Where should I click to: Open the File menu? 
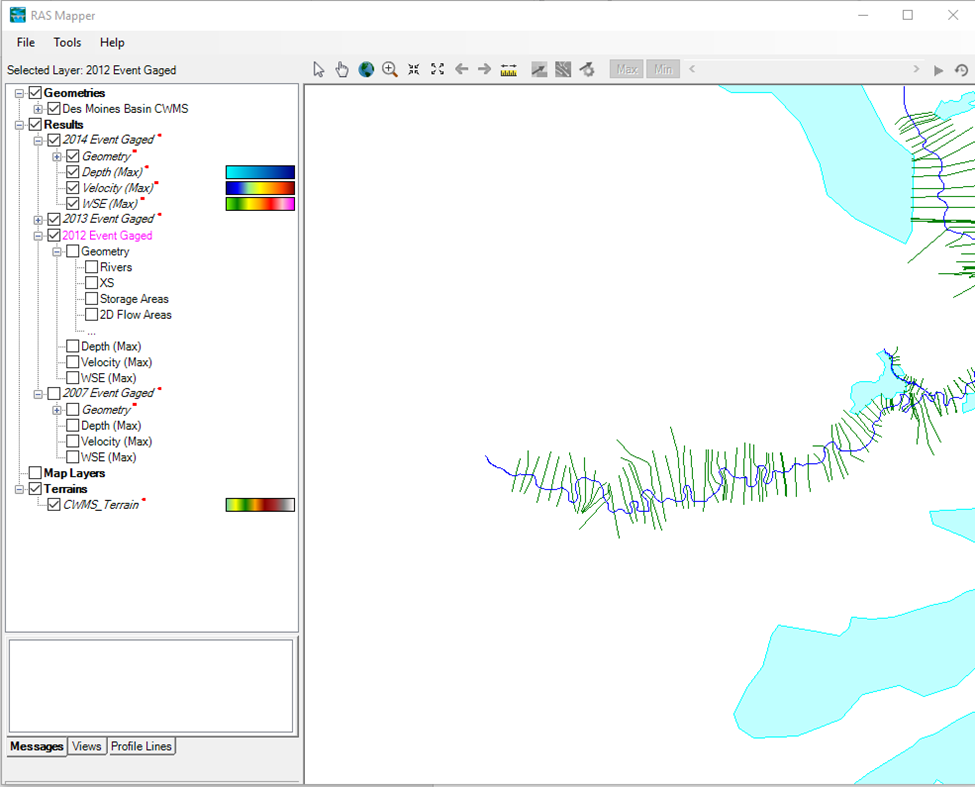click(x=25, y=42)
